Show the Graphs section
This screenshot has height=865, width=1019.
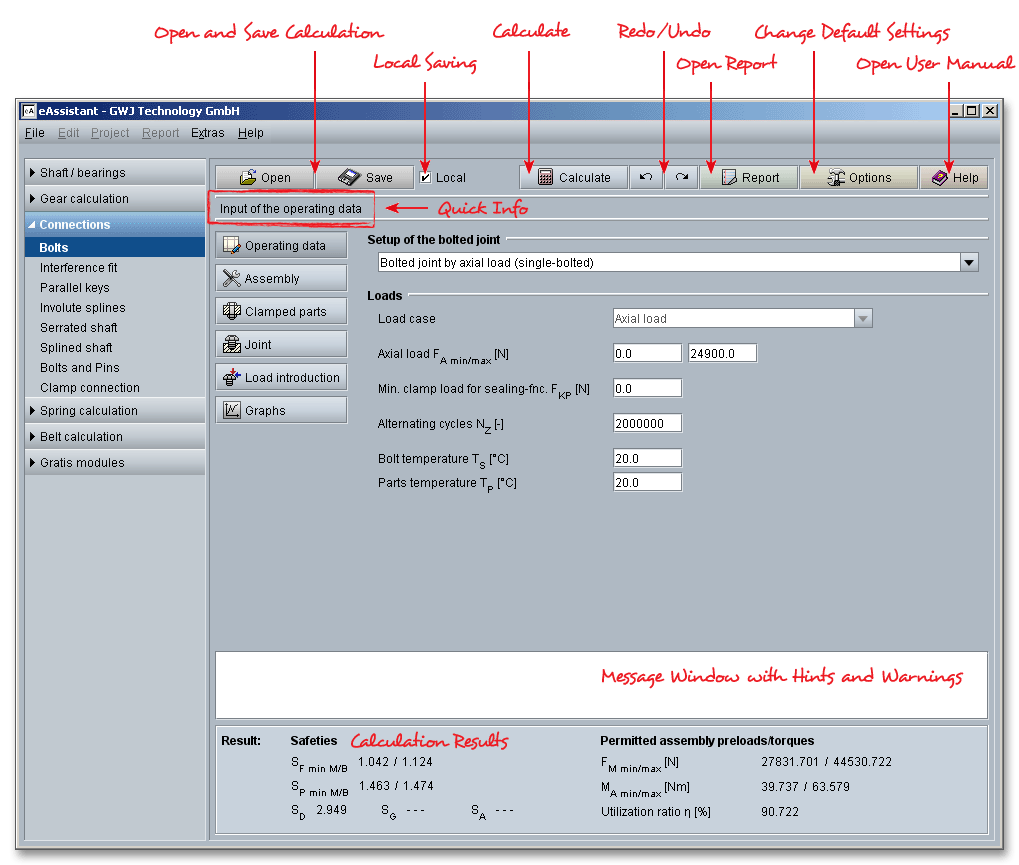(x=281, y=411)
